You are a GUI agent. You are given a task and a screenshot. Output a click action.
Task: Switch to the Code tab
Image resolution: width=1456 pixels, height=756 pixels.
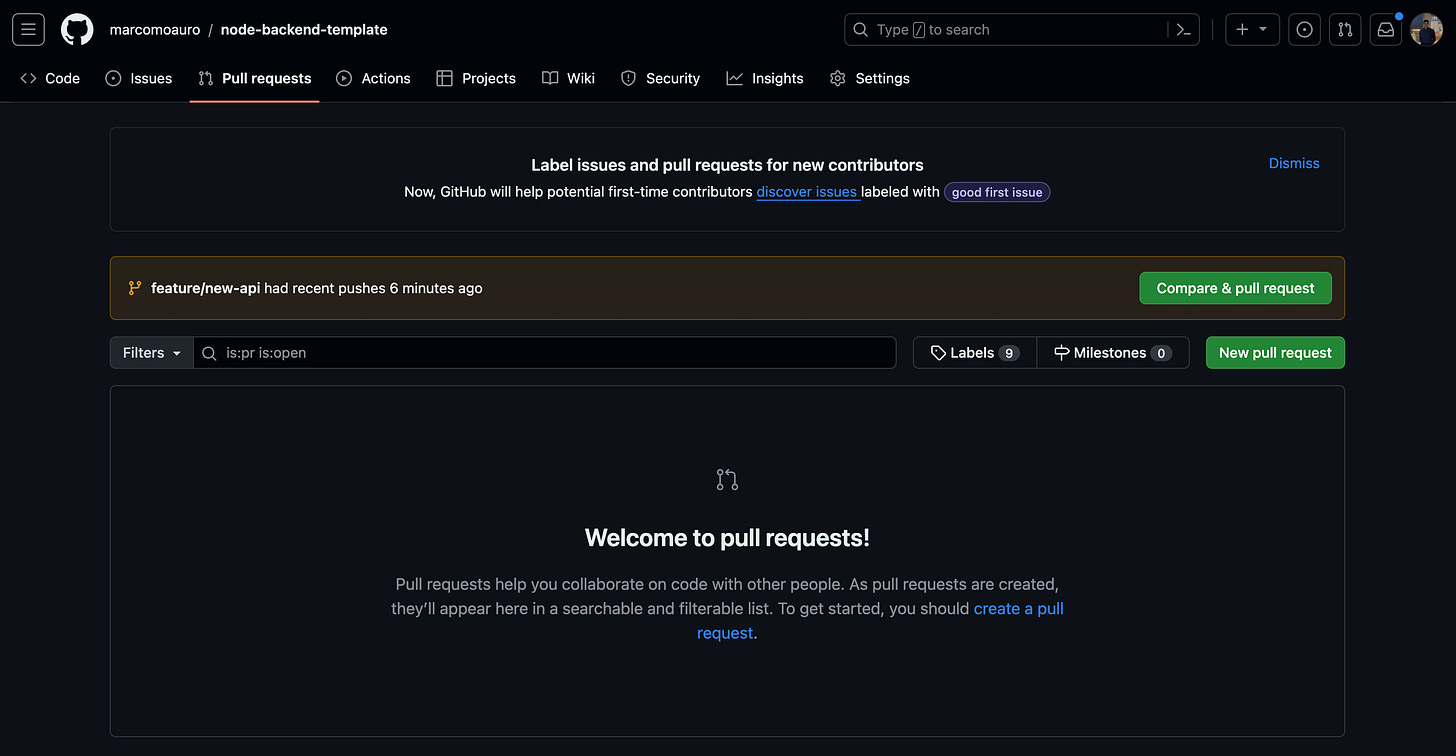point(50,78)
